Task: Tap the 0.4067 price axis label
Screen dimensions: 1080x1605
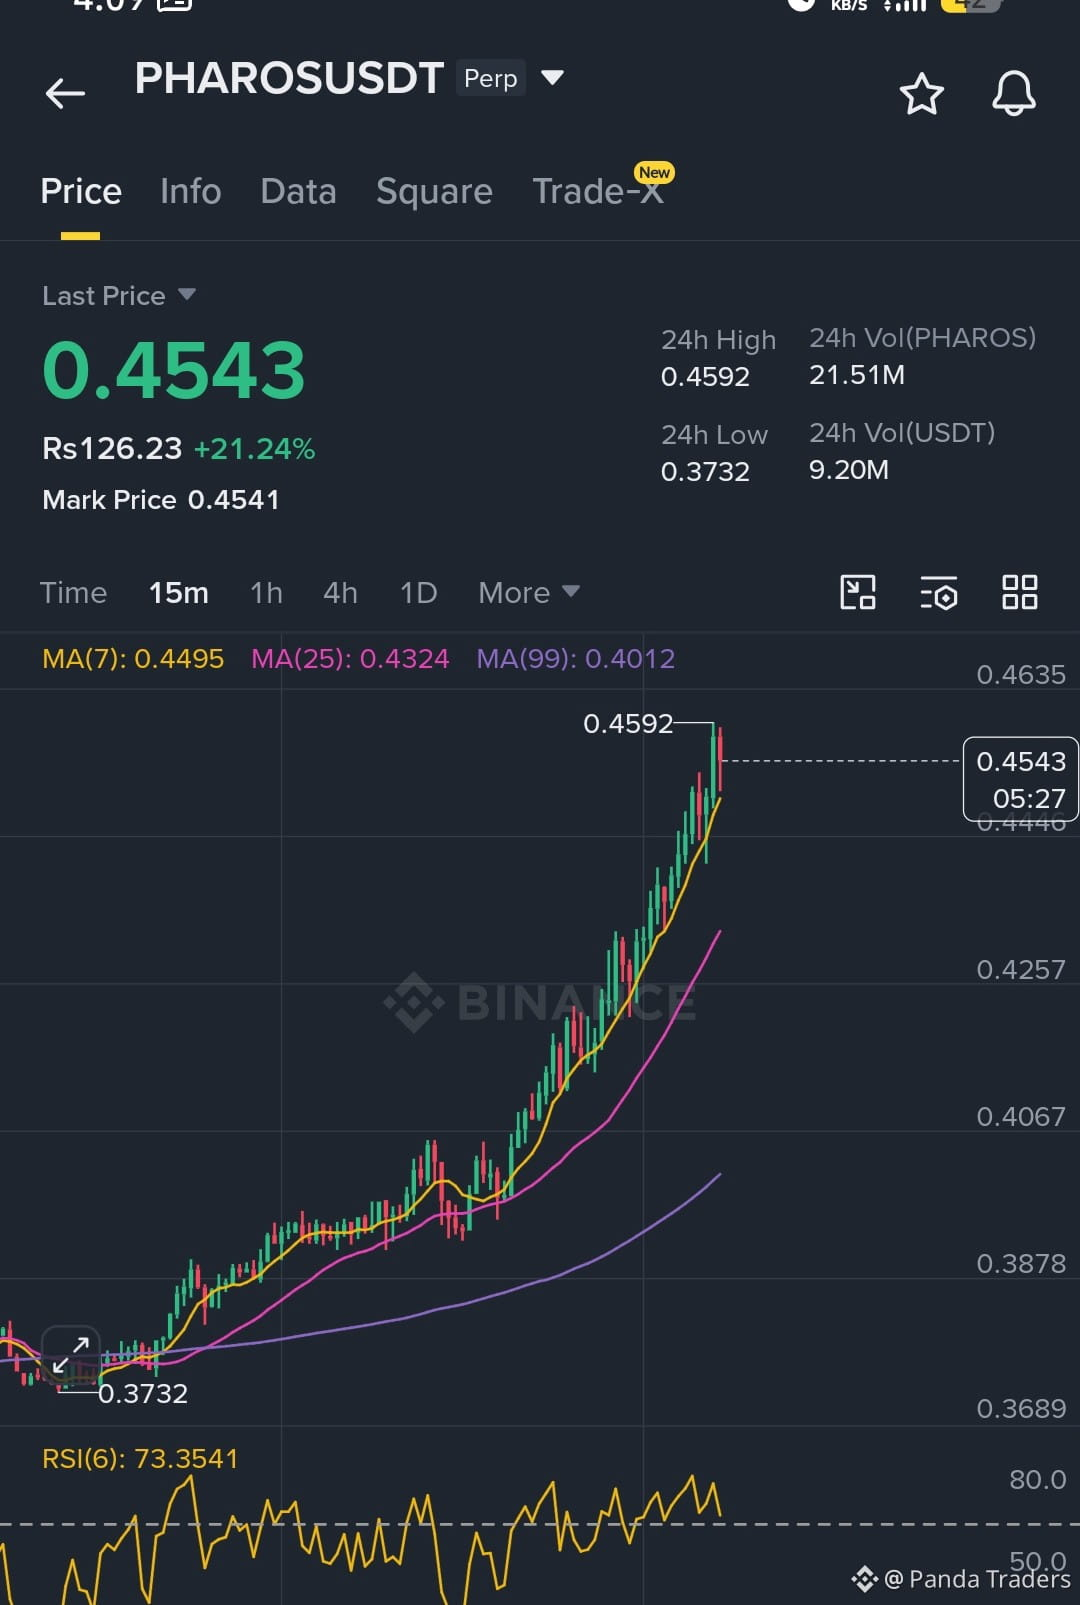Action: click(1021, 1116)
